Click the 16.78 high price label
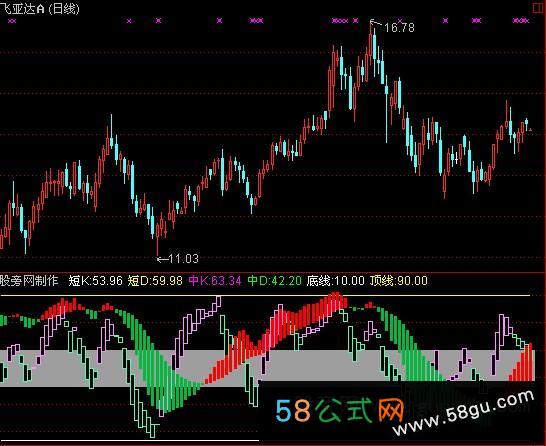Image resolution: width=546 pixels, height=446 pixels. [x=399, y=28]
